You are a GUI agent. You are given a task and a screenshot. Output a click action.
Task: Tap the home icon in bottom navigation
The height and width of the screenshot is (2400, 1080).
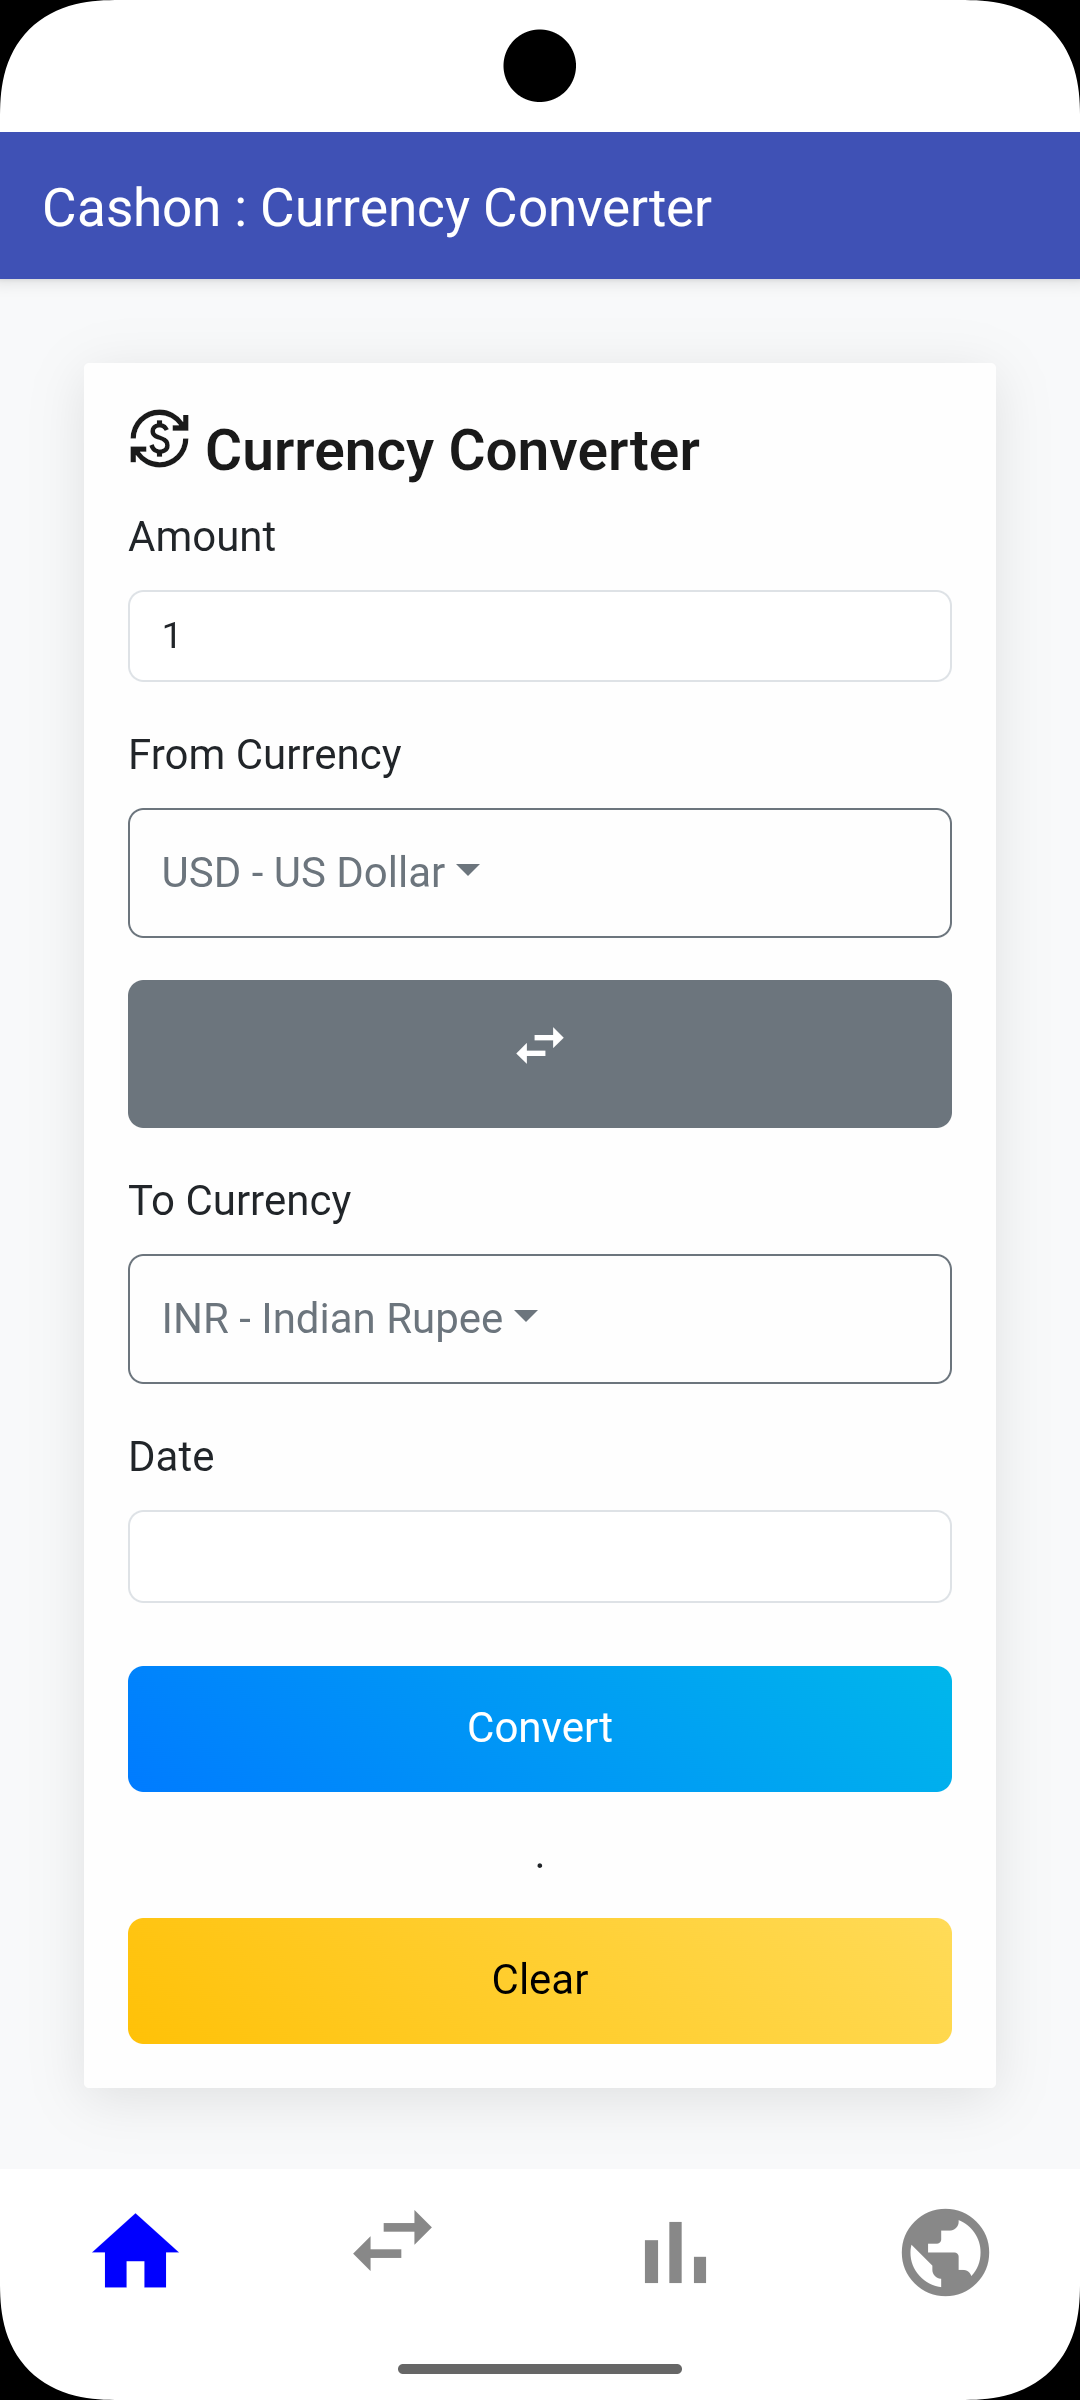(135, 2252)
